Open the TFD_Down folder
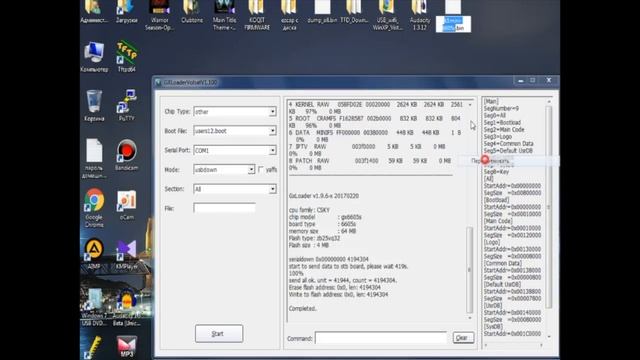Viewport: 640px width, 360px height. tap(354, 11)
